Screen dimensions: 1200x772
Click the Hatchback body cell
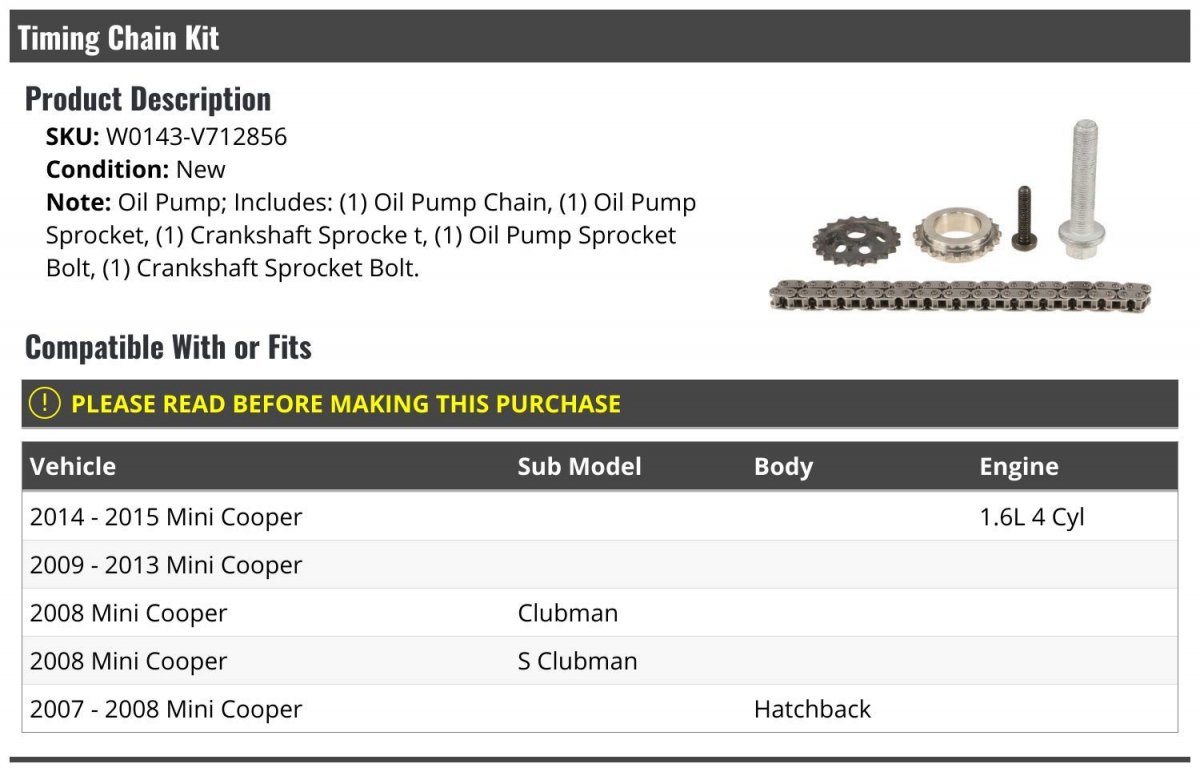pos(812,709)
